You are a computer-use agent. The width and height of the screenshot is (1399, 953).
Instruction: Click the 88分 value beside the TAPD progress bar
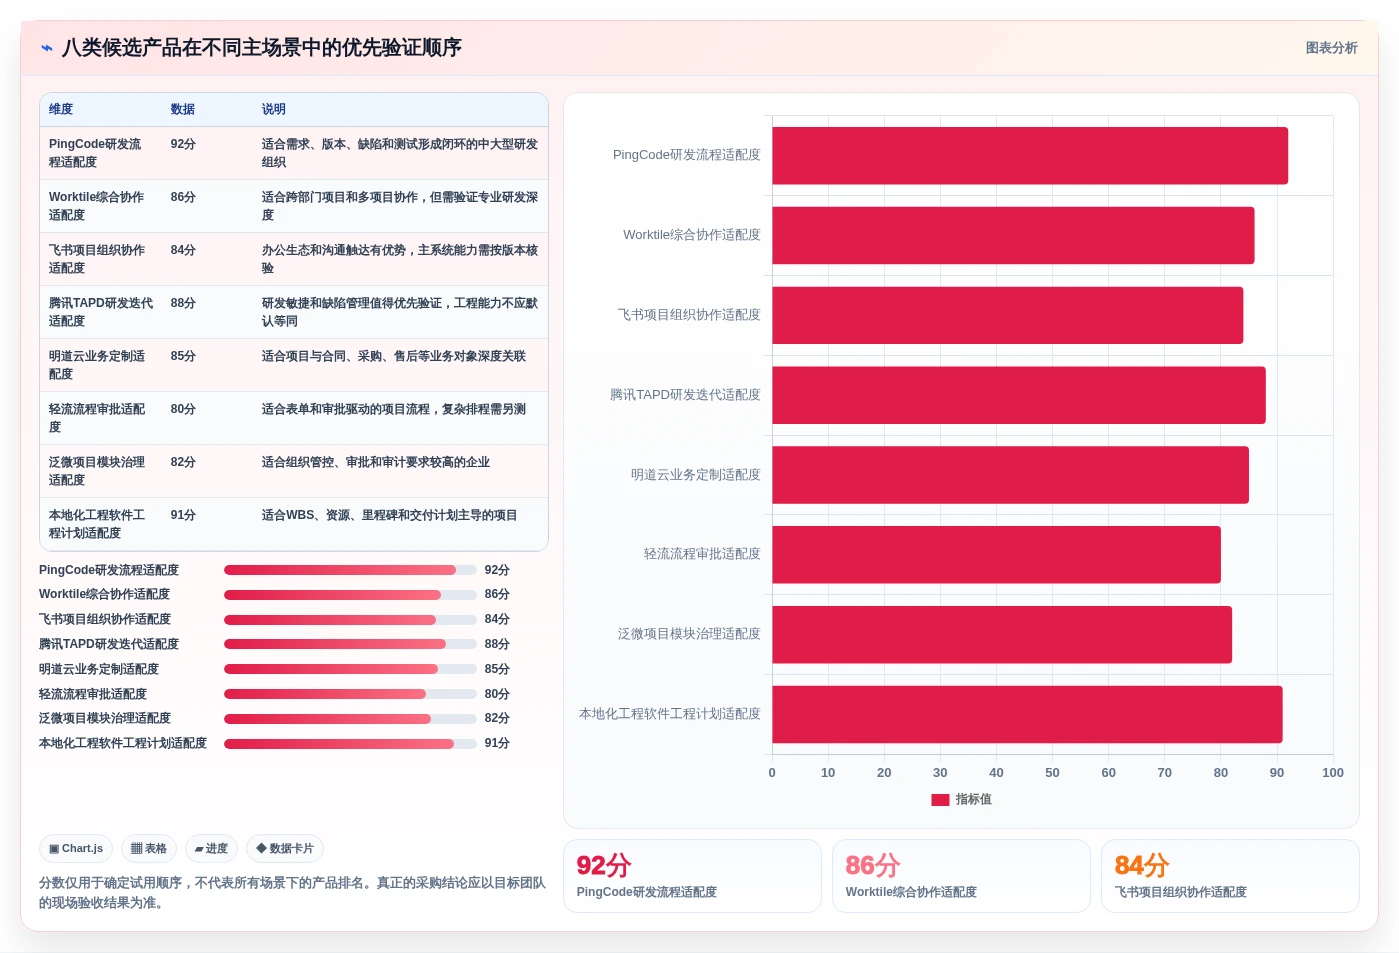tap(497, 644)
